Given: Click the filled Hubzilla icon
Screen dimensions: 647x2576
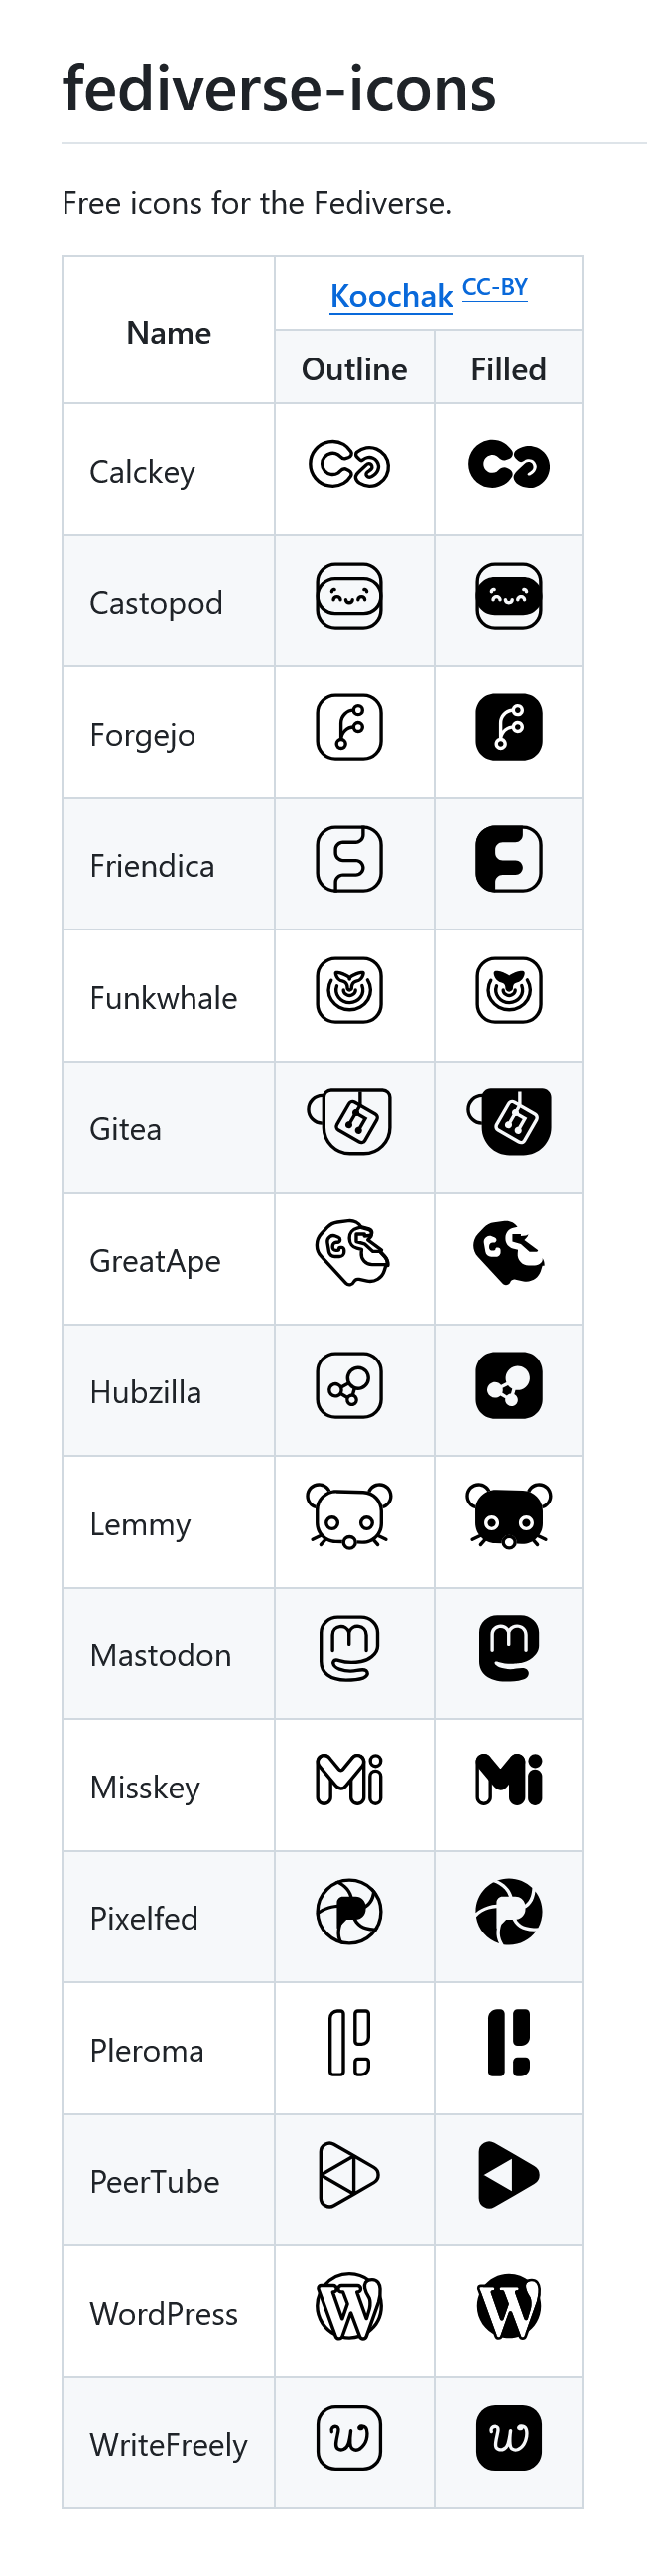Looking at the screenshot, I should click(x=509, y=1385).
